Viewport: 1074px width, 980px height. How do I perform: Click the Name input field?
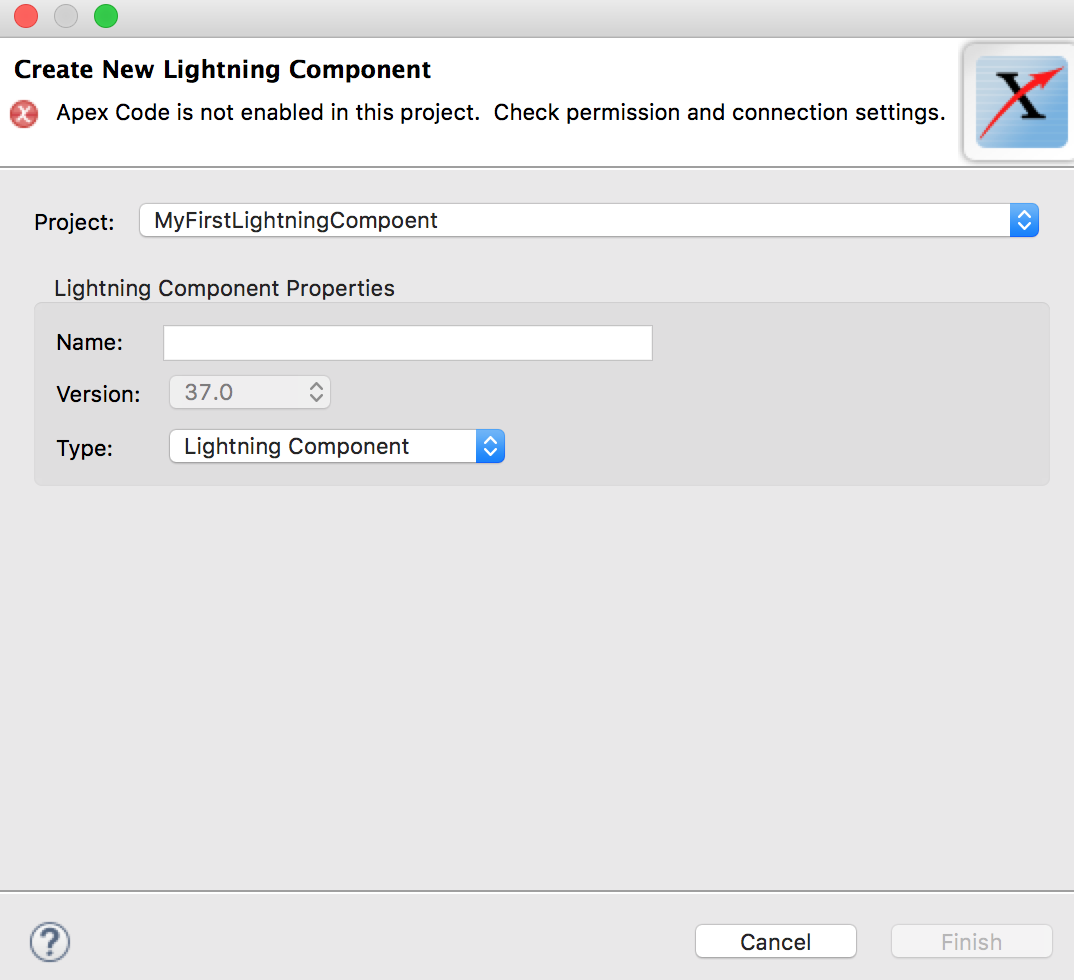[x=408, y=342]
